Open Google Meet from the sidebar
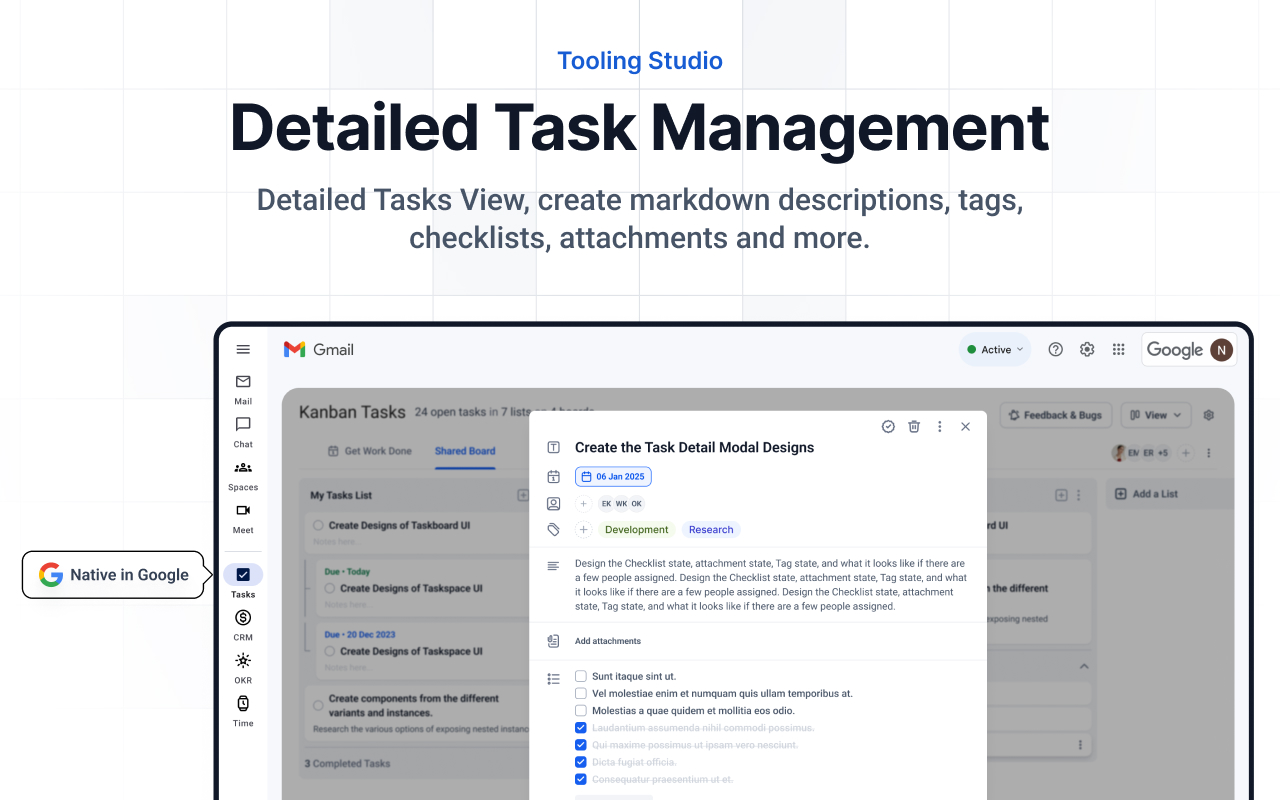Image resolution: width=1280 pixels, height=800 pixels. (243, 510)
